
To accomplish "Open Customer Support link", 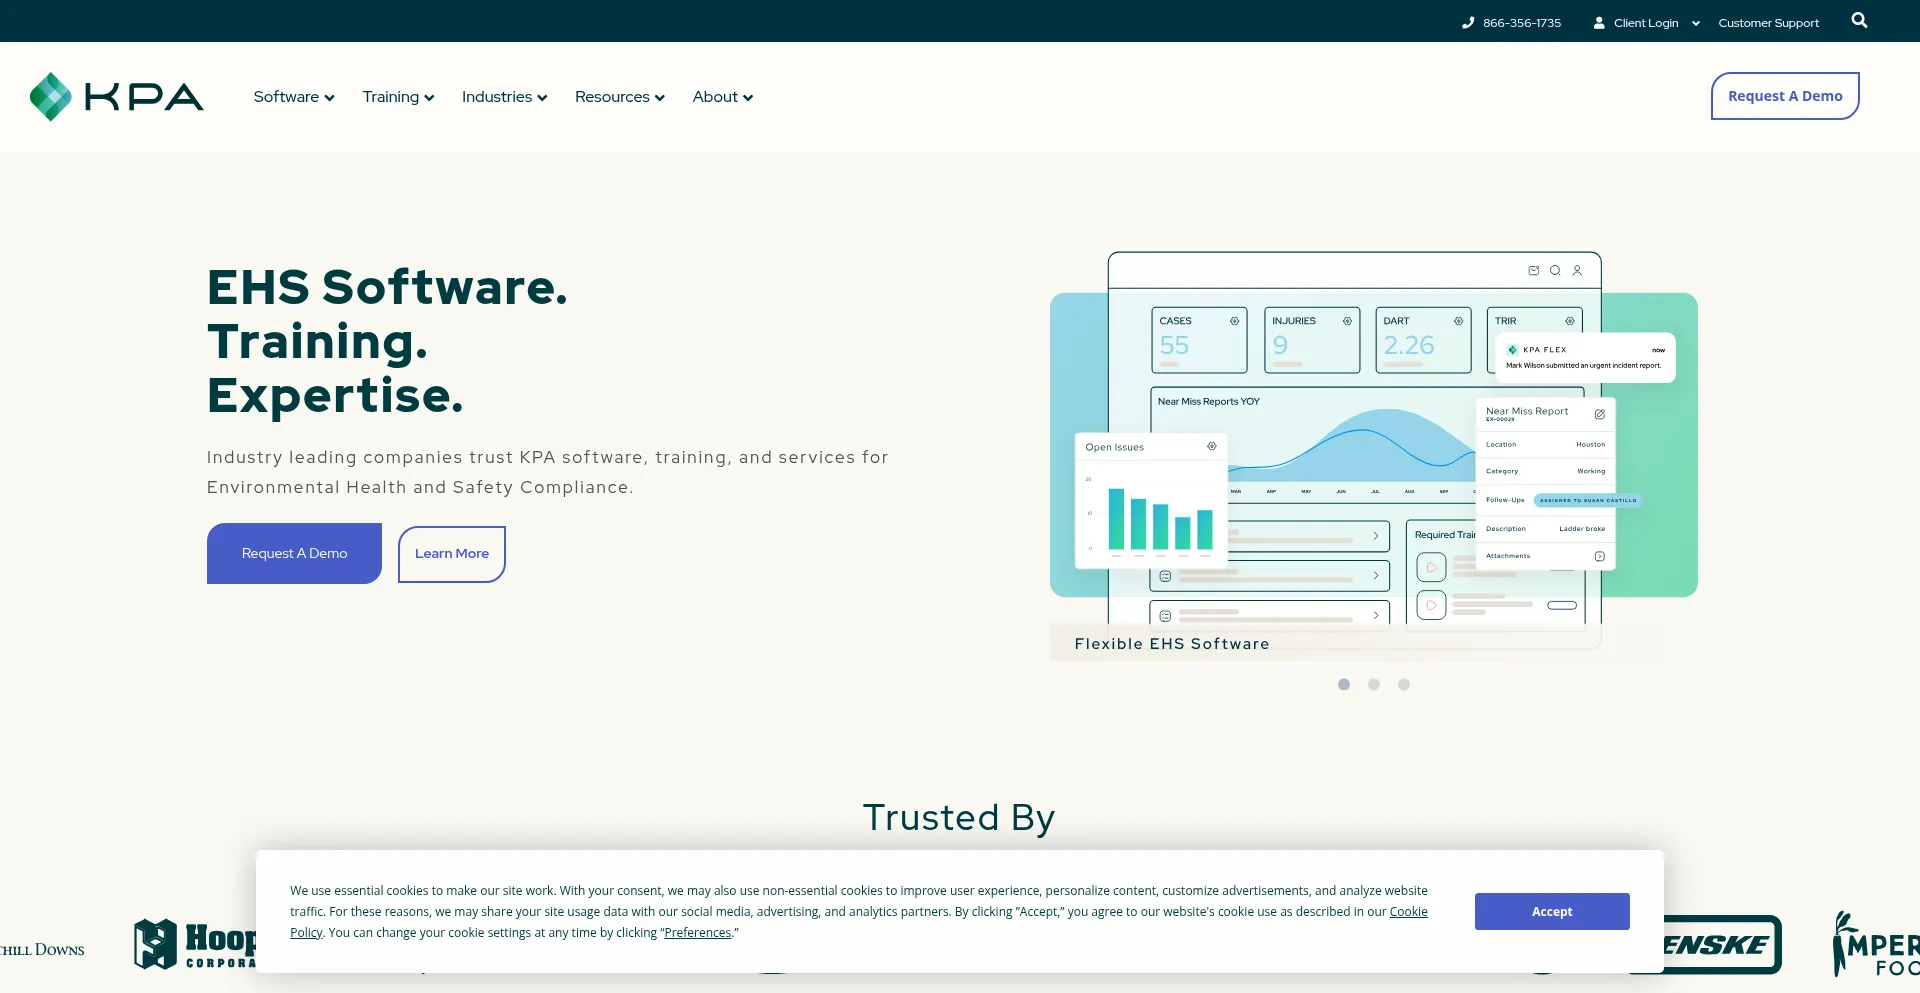I will 1768,22.
